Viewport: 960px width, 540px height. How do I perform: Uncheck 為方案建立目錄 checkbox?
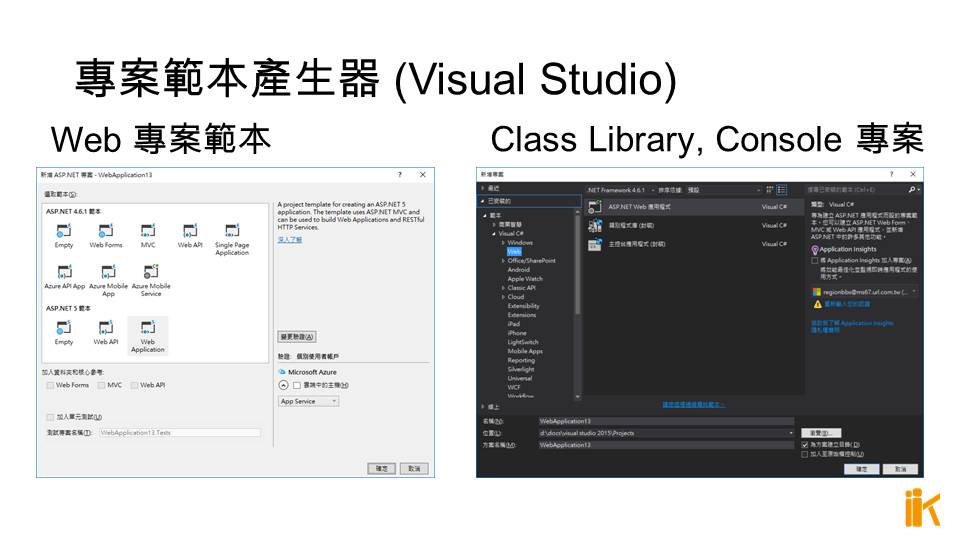[x=805, y=444]
